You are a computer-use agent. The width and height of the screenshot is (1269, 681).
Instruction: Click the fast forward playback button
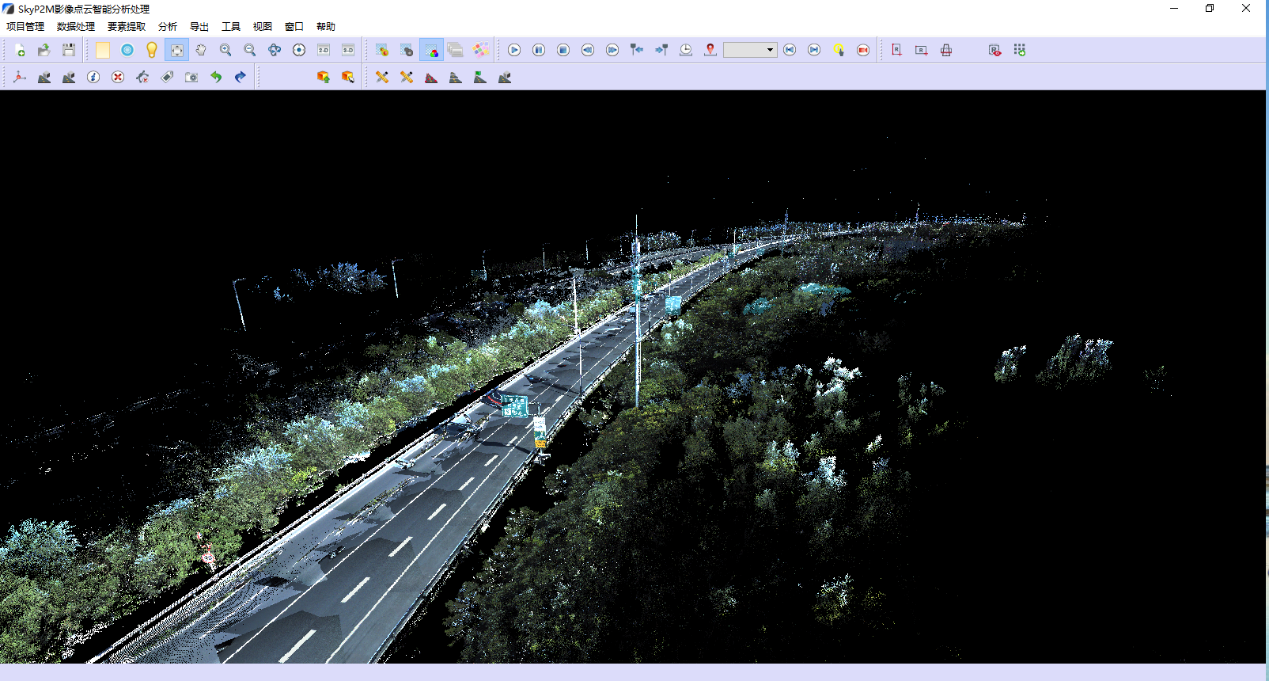coord(612,50)
